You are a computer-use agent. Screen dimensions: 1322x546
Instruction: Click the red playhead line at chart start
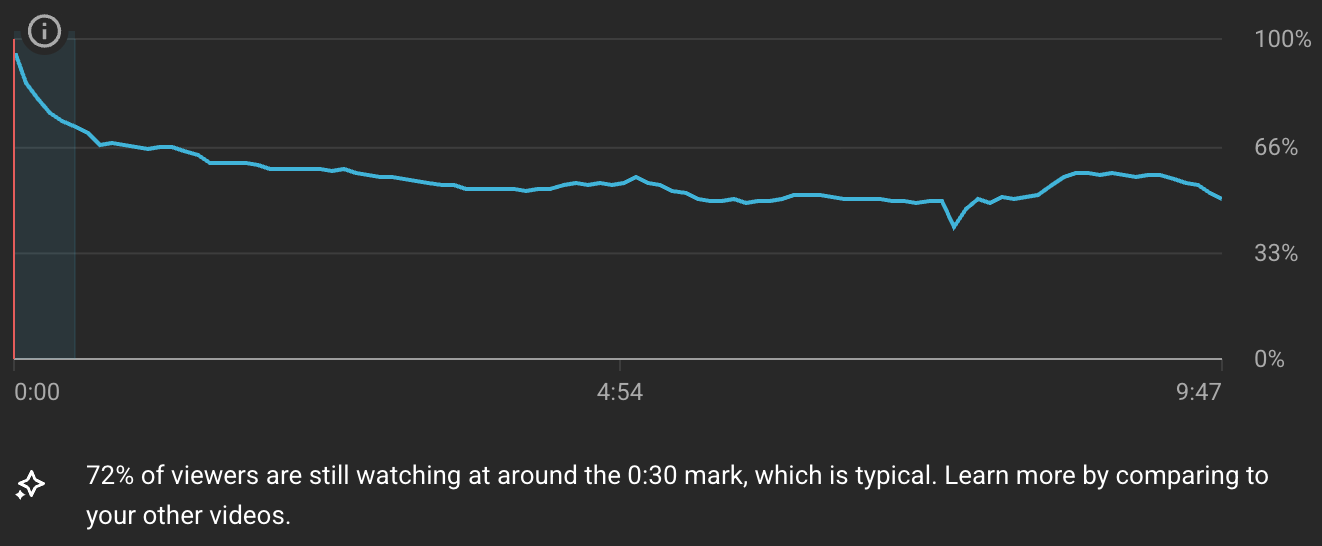14,250
